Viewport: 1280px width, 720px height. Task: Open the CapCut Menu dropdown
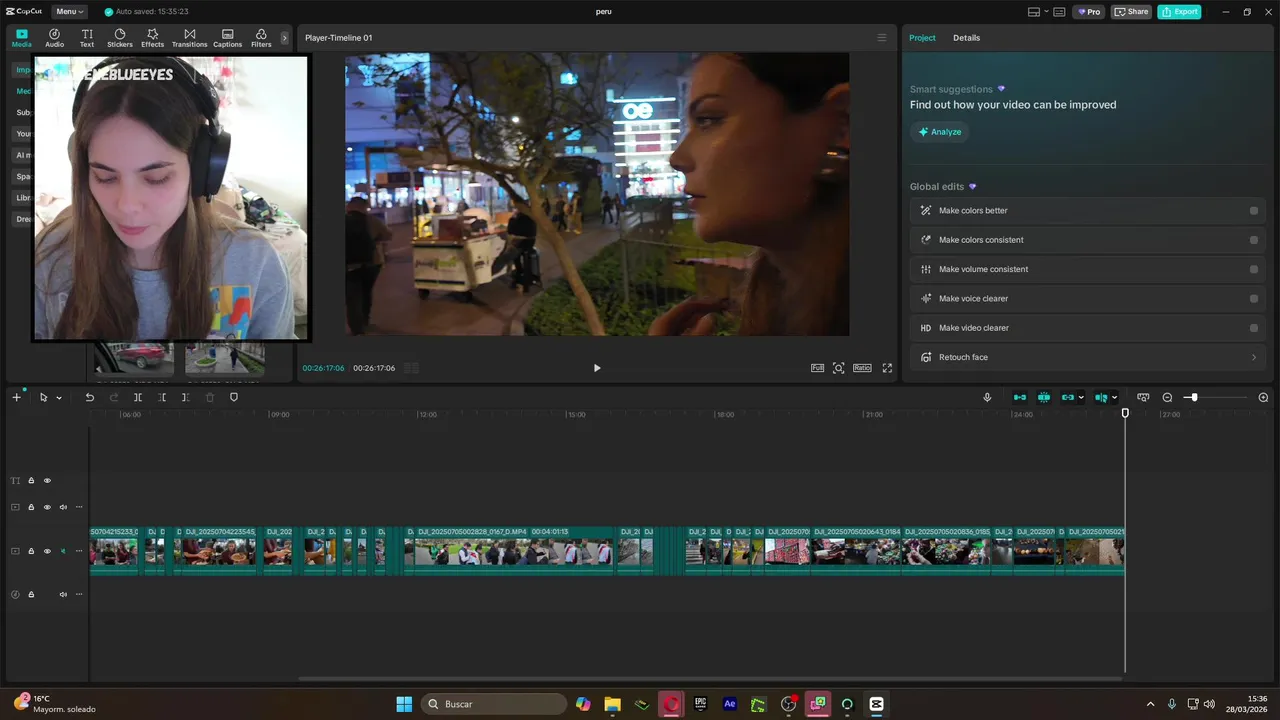click(69, 12)
